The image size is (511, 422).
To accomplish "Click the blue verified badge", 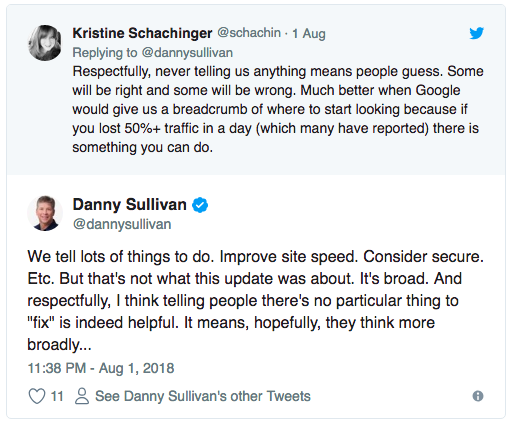I will [200, 205].
